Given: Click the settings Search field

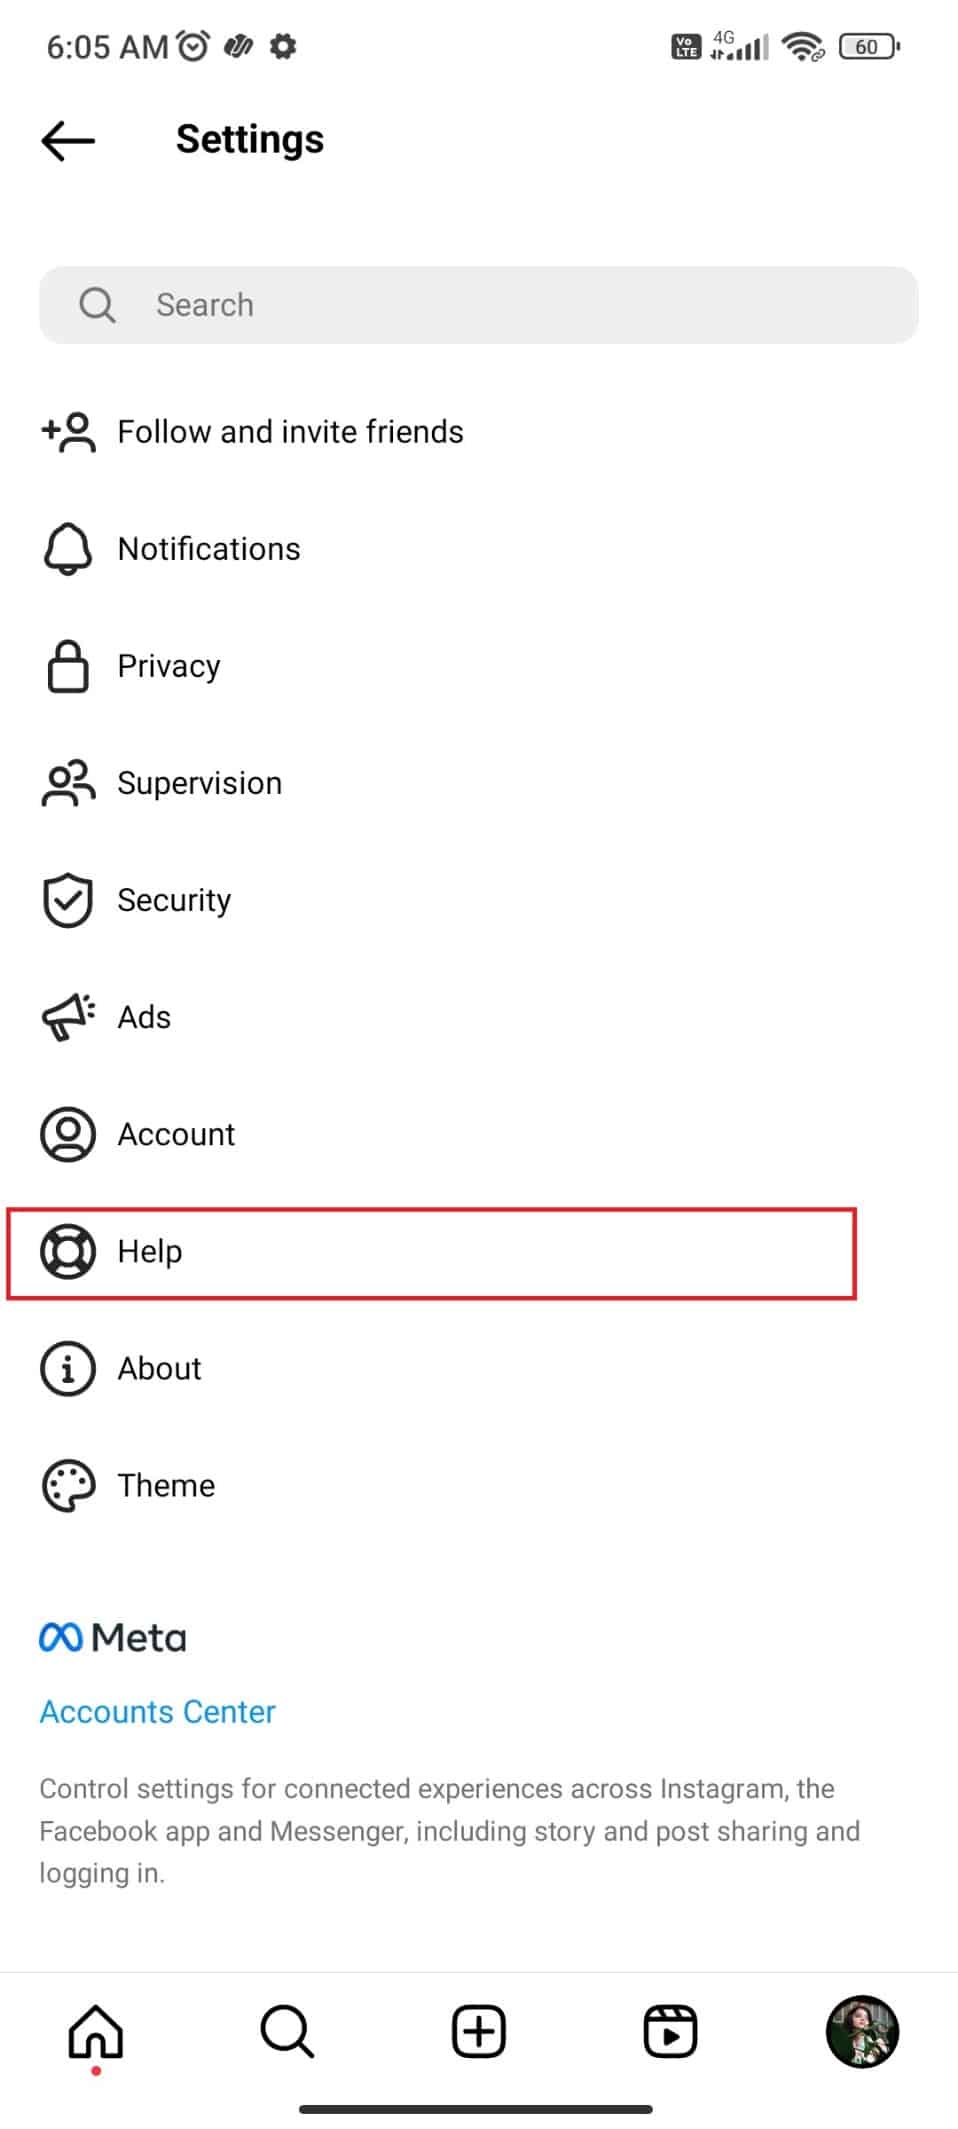Looking at the screenshot, I should coord(479,305).
